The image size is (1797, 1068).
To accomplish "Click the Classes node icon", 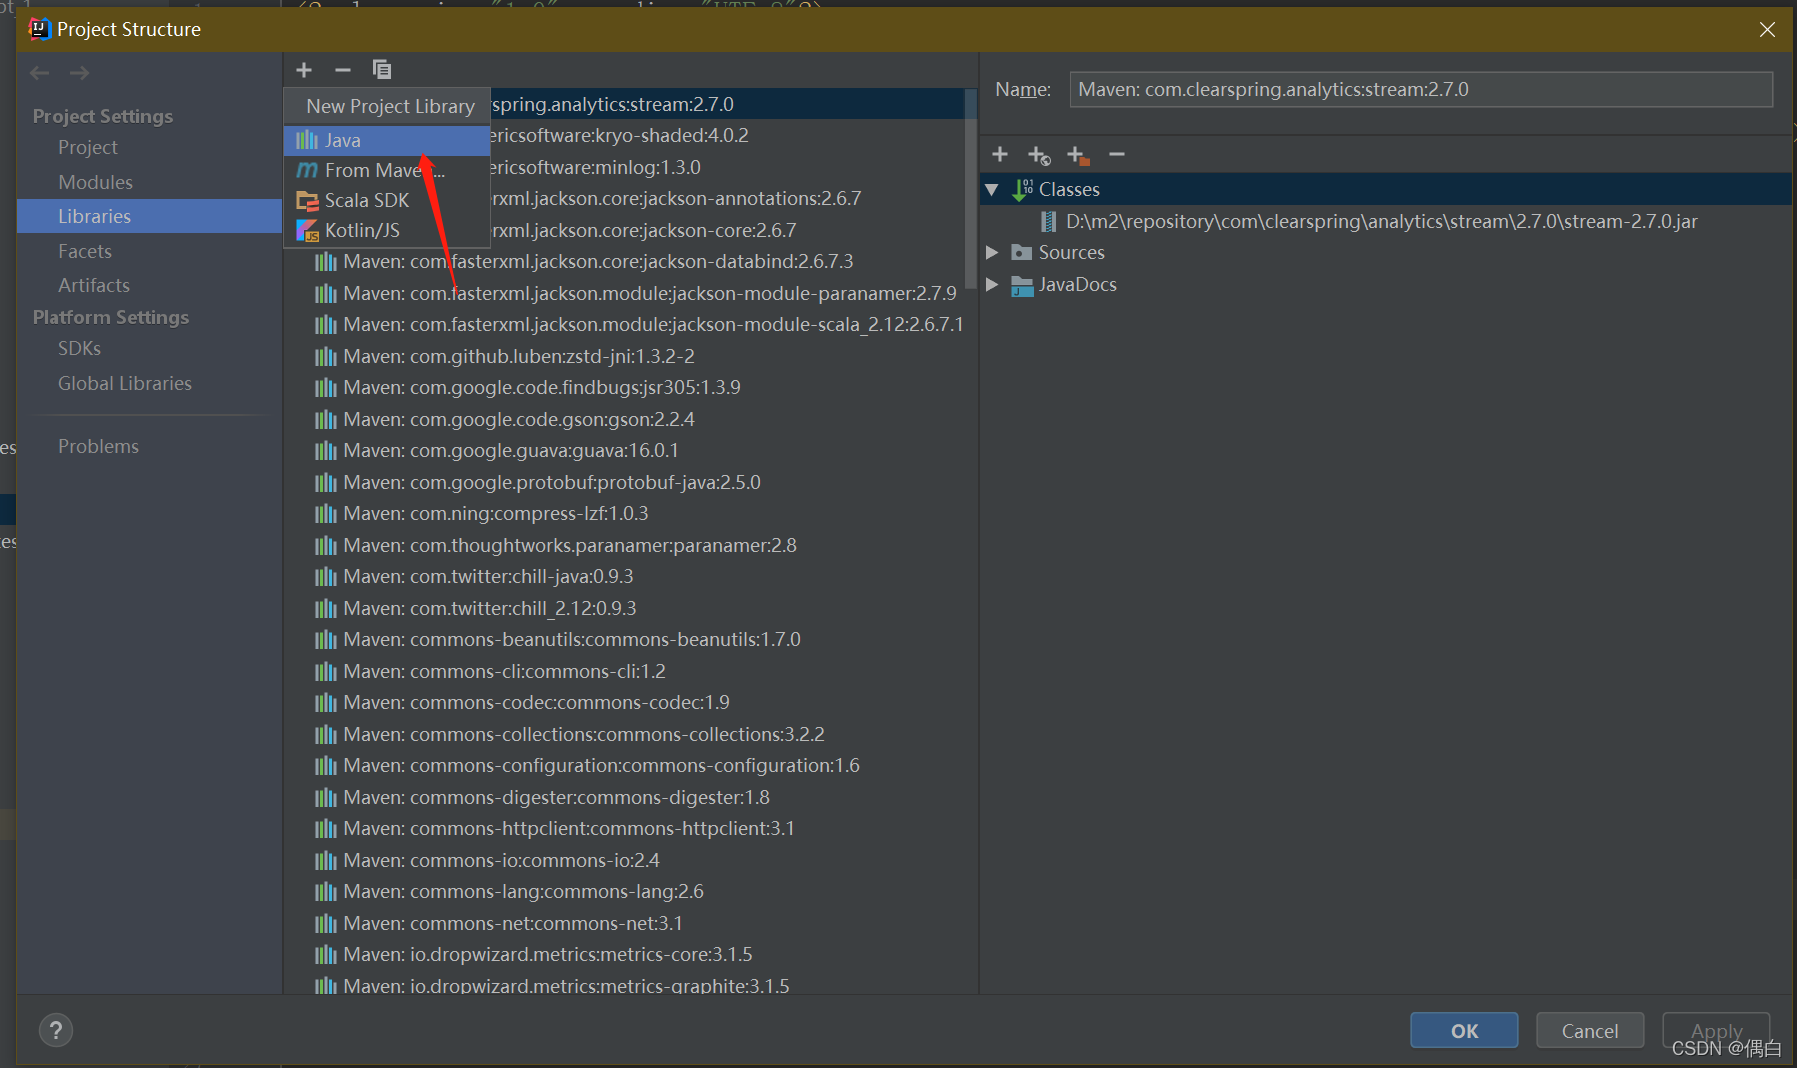I will 1023,189.
